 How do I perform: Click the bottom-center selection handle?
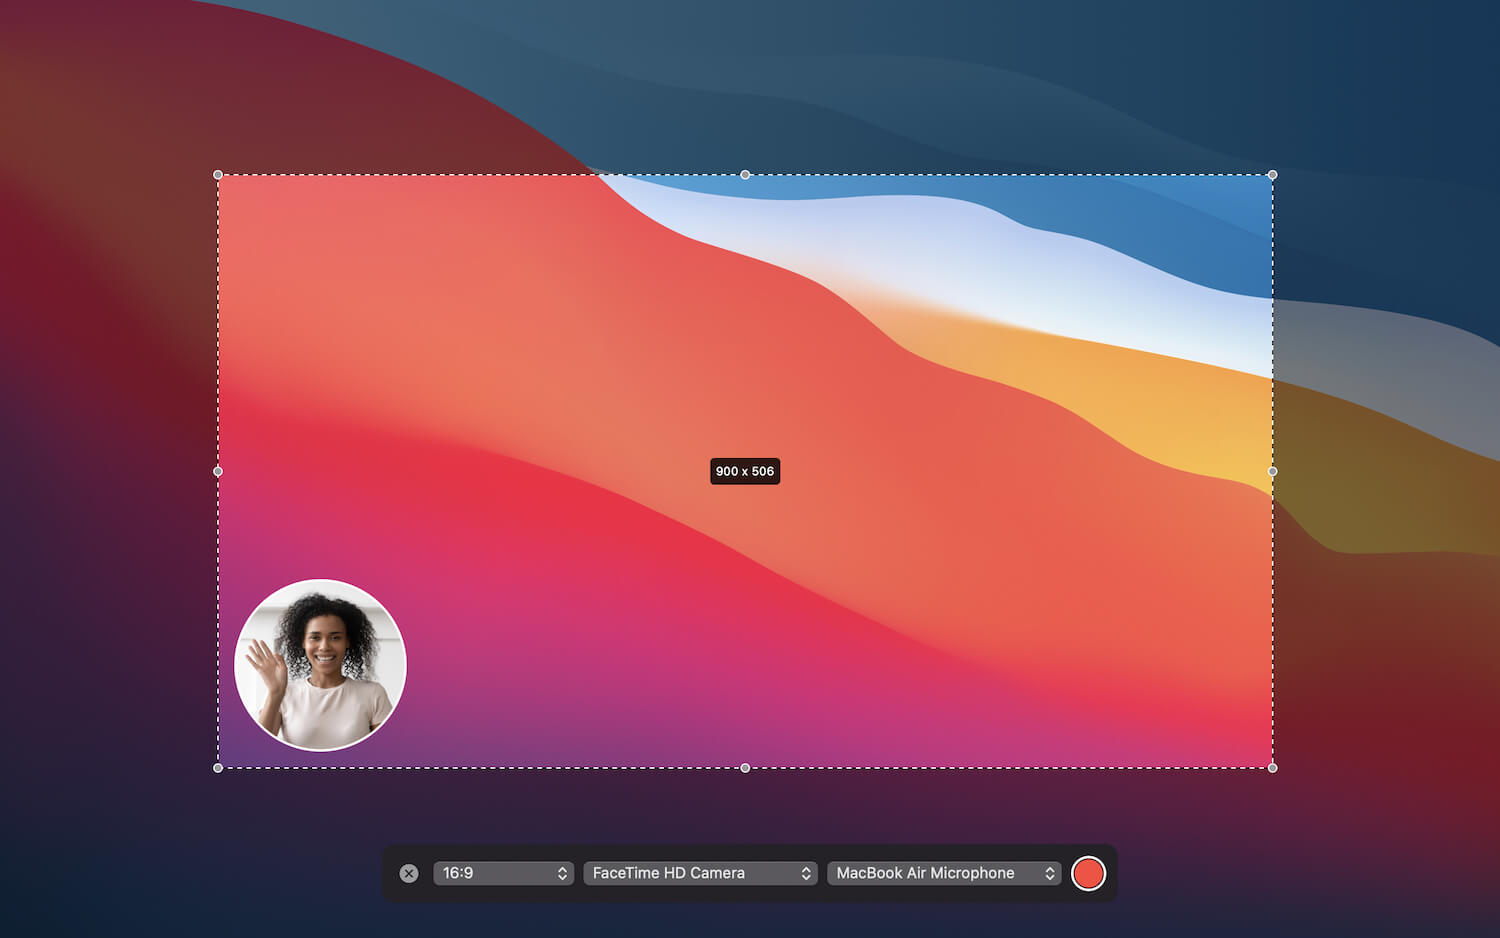[x=745, y=768]
